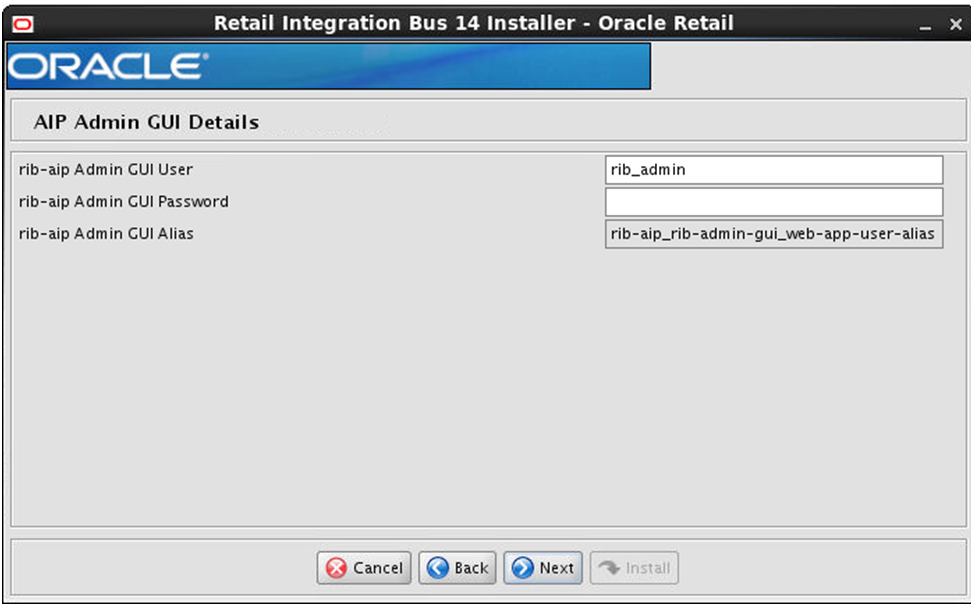
Task: Go back with the Back button
Action: (x=457, y=568)
